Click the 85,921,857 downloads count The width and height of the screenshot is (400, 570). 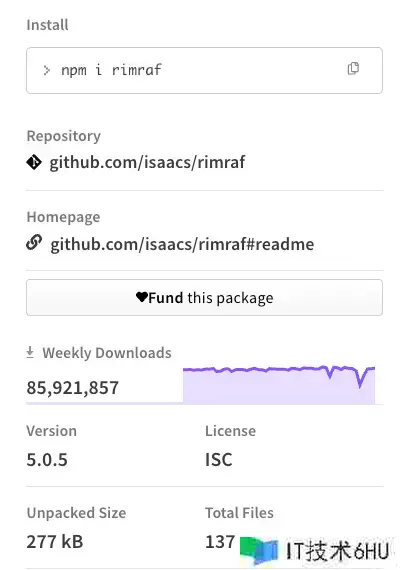coord(73,388)
